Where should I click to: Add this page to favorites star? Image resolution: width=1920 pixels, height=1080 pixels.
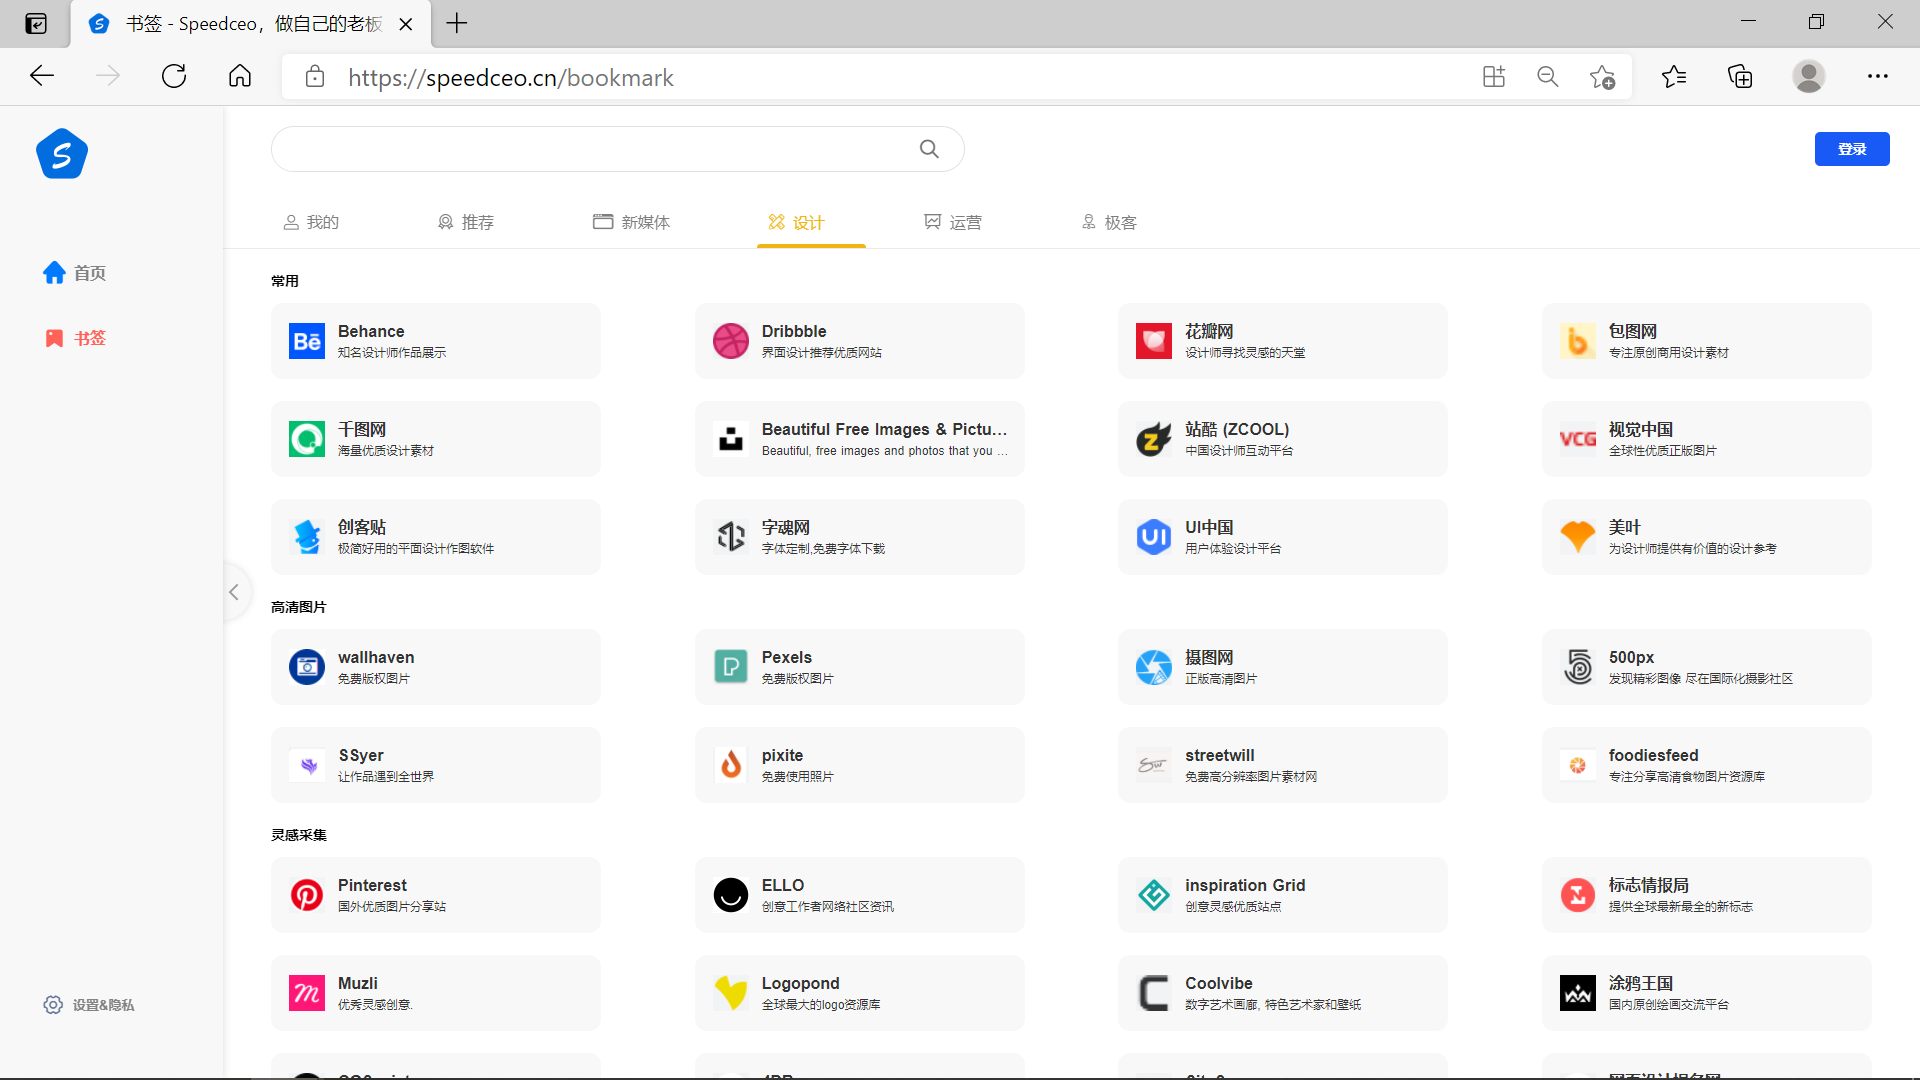1602,77
